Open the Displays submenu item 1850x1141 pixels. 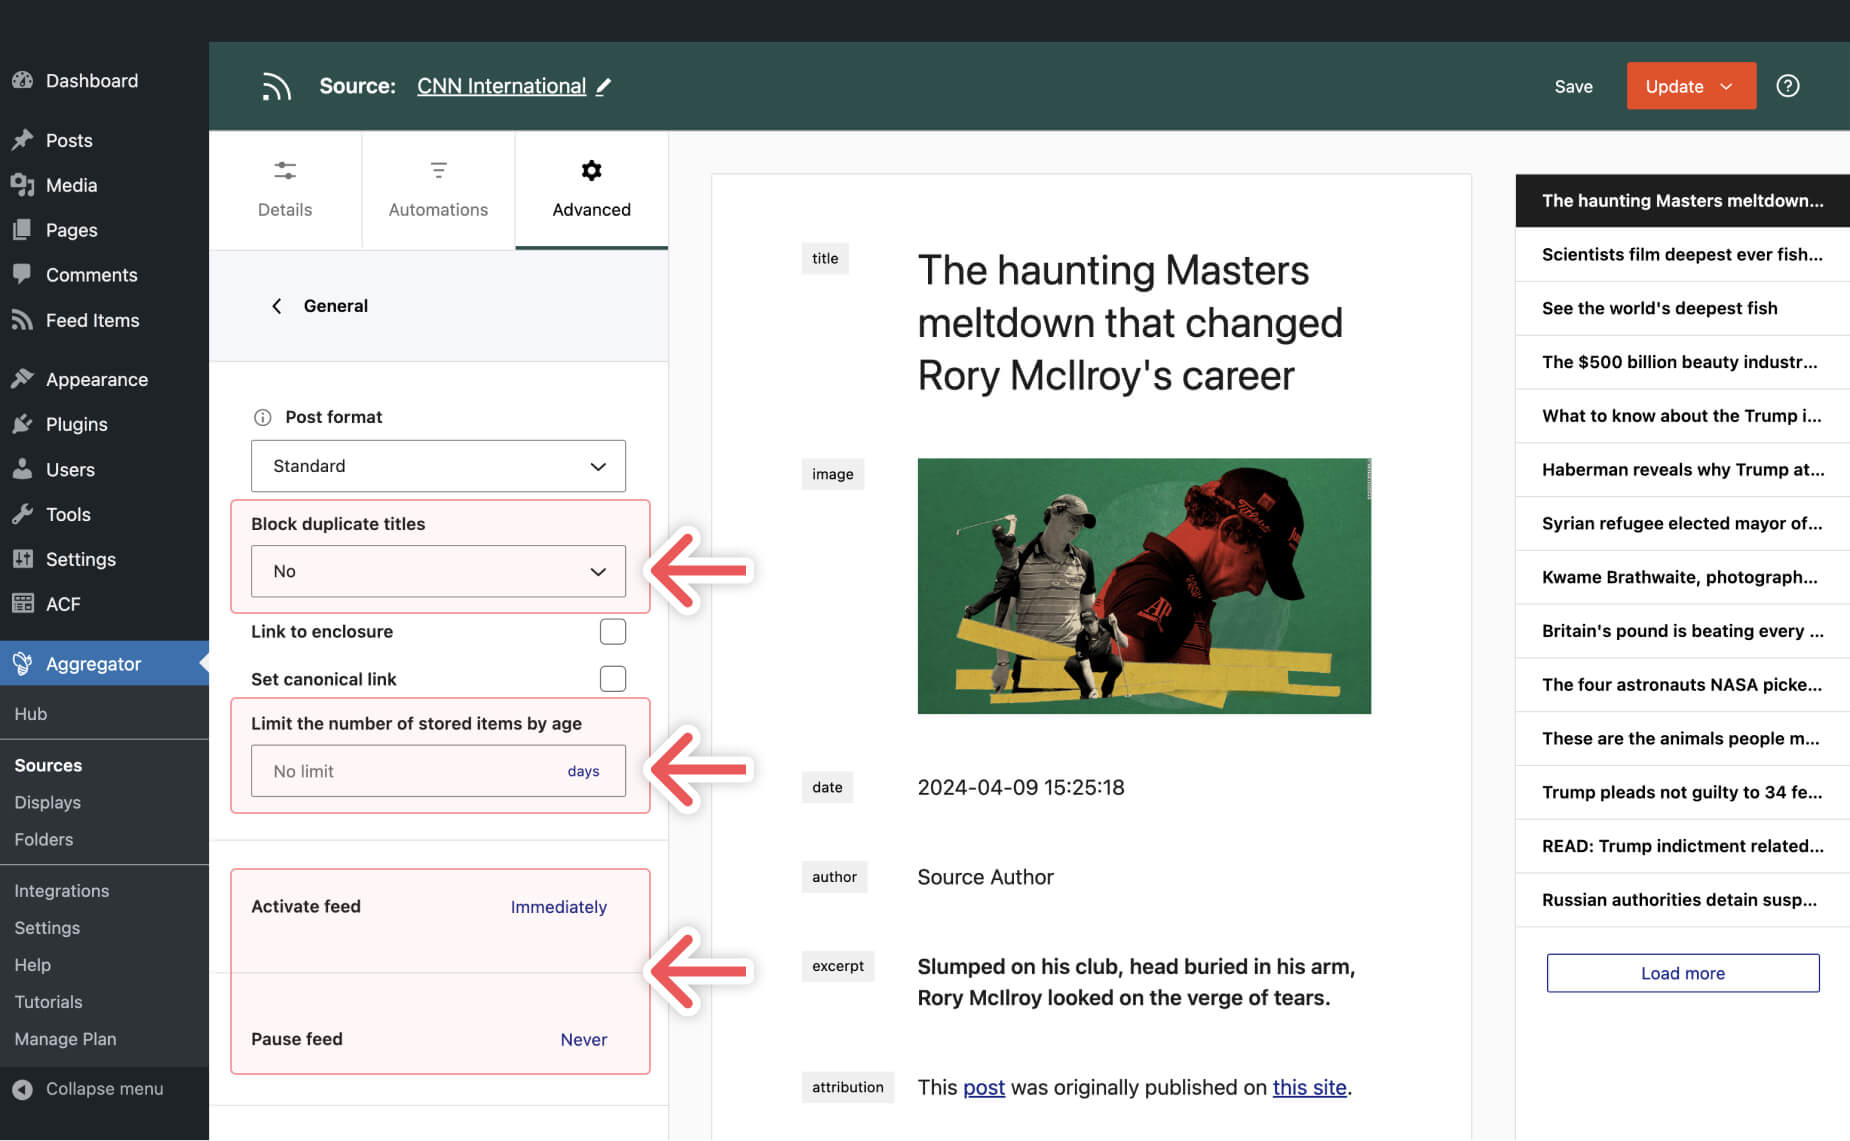(47, 802)
